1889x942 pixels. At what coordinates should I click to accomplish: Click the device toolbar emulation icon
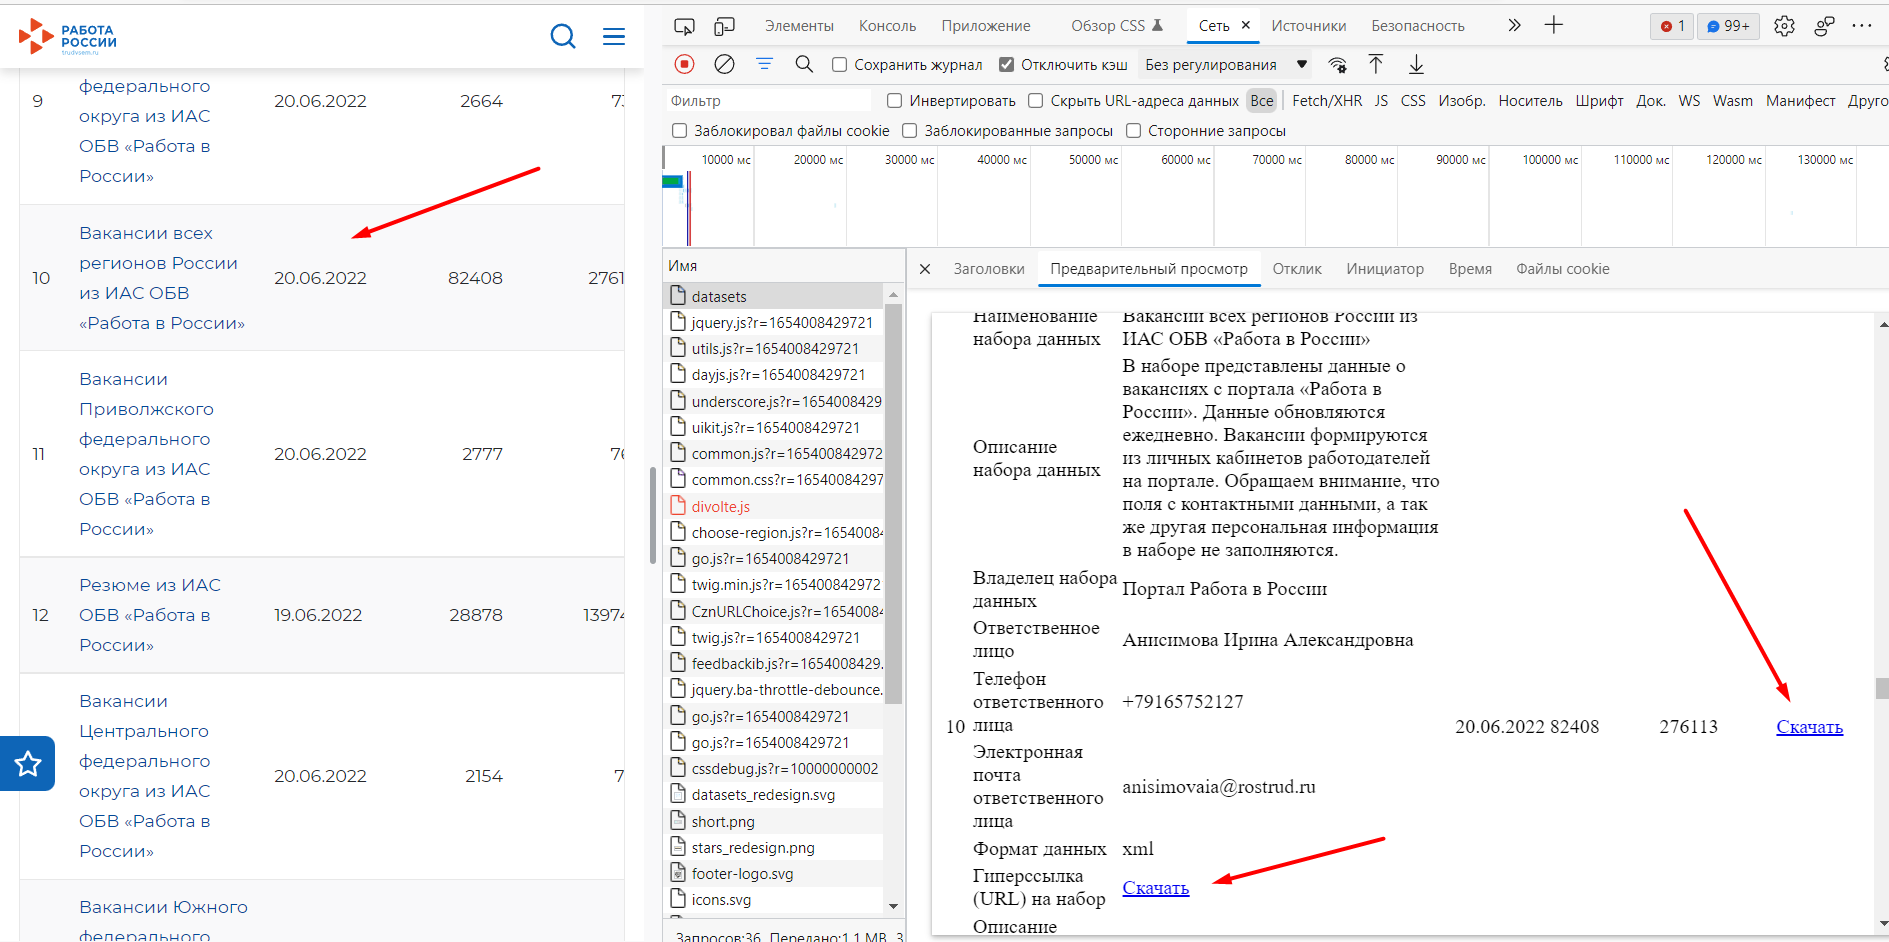tap(724, 25)
